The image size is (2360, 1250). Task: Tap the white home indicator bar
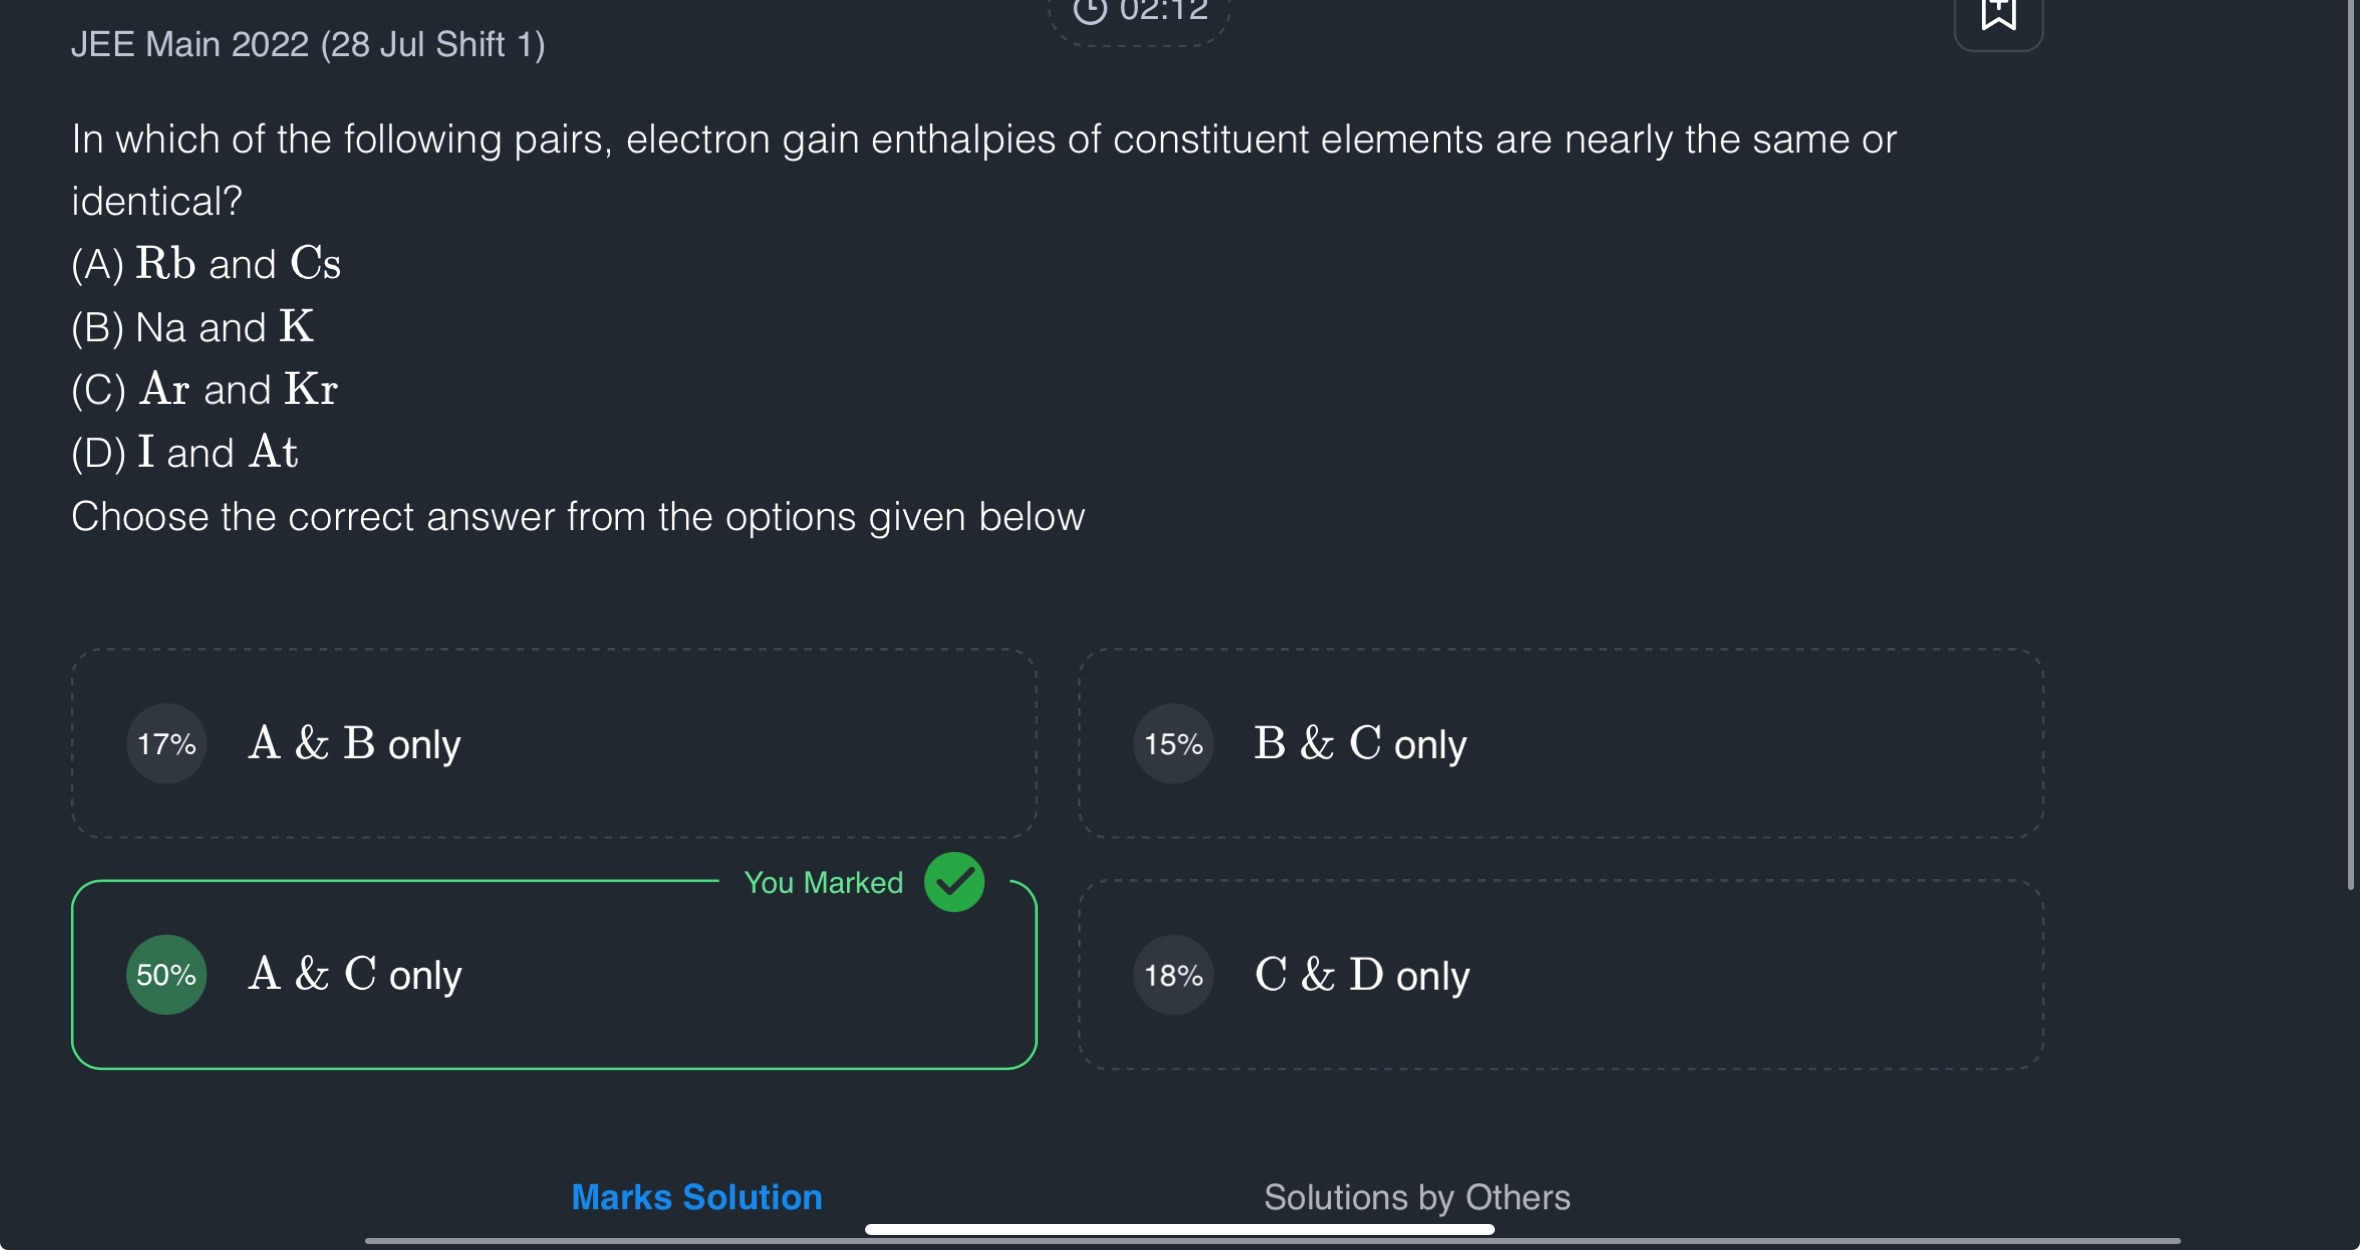(x=1179, y=1229)
